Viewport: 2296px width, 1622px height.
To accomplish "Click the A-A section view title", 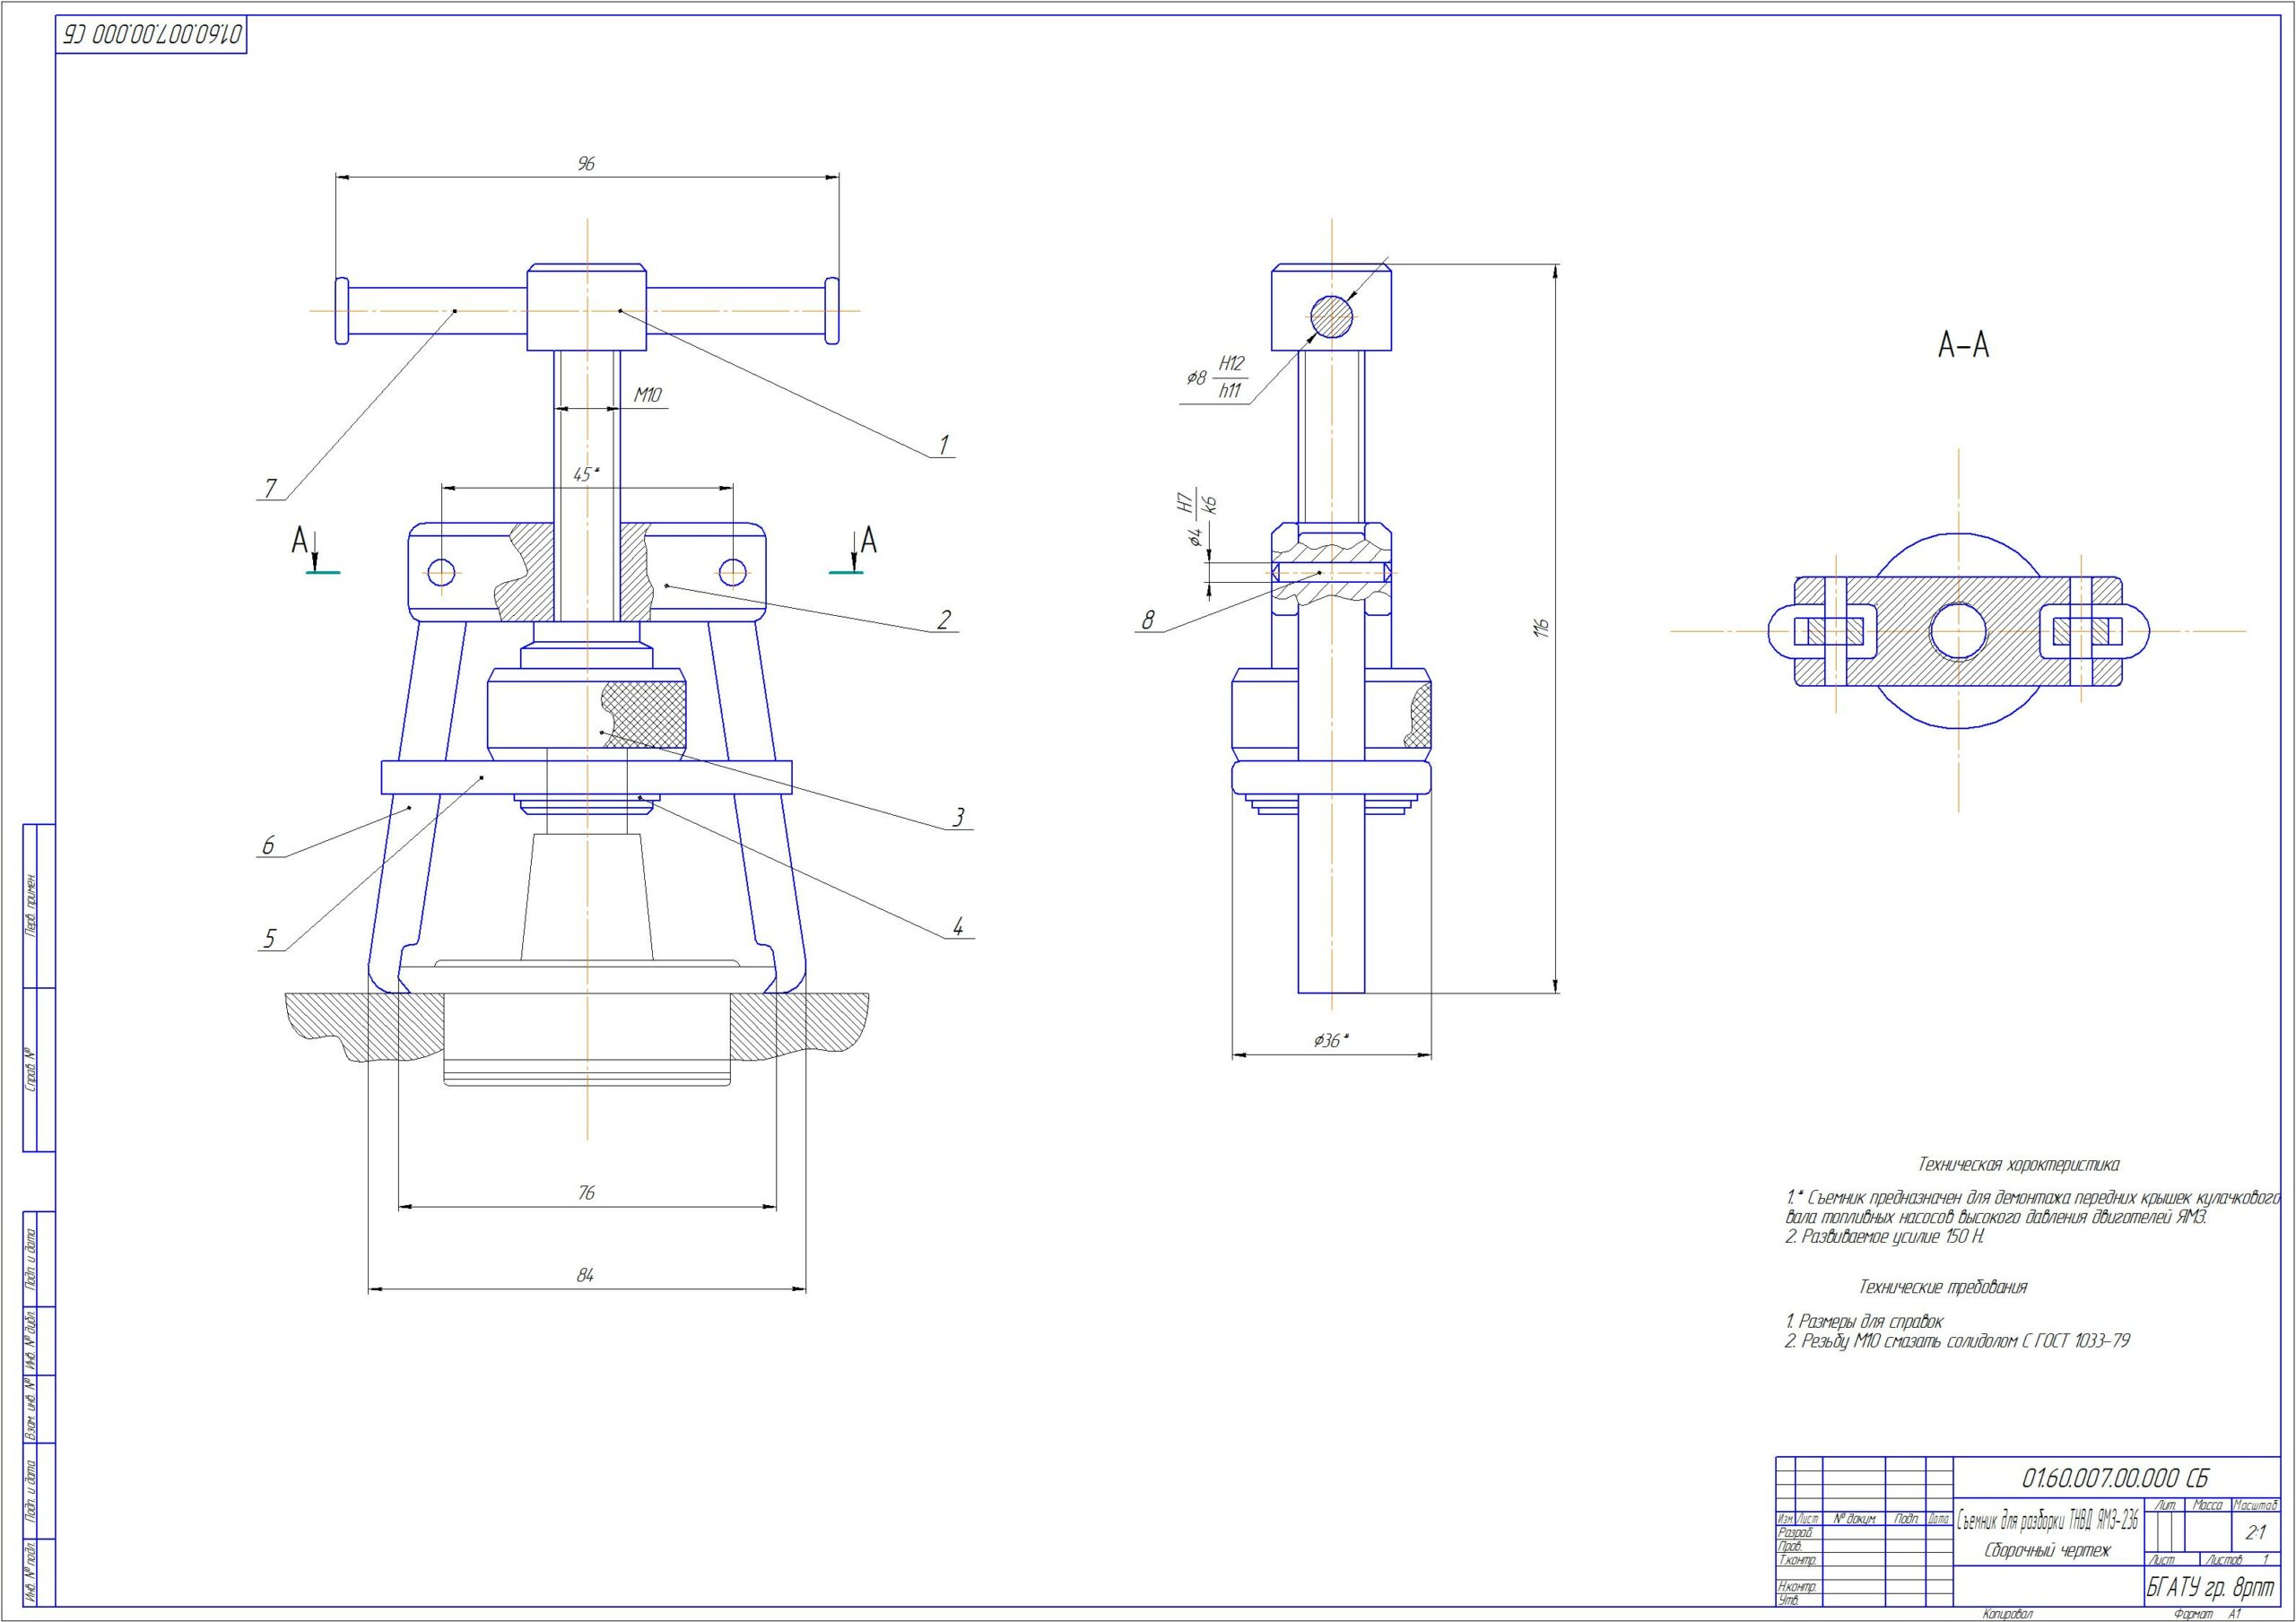I will (1963, 345).
